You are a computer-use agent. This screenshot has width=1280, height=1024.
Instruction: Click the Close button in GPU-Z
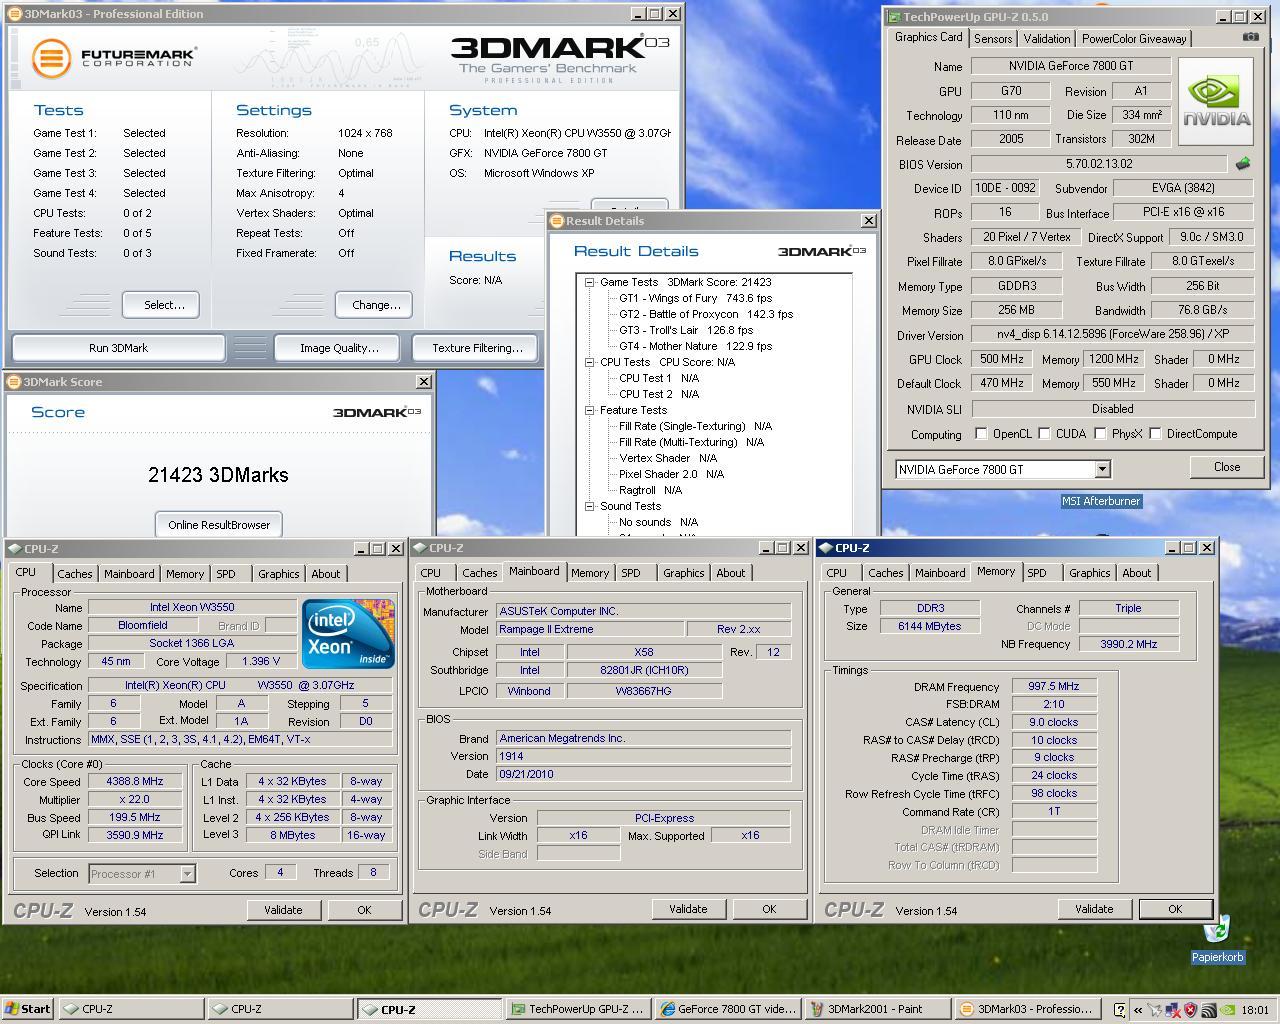click(1227, 467)
